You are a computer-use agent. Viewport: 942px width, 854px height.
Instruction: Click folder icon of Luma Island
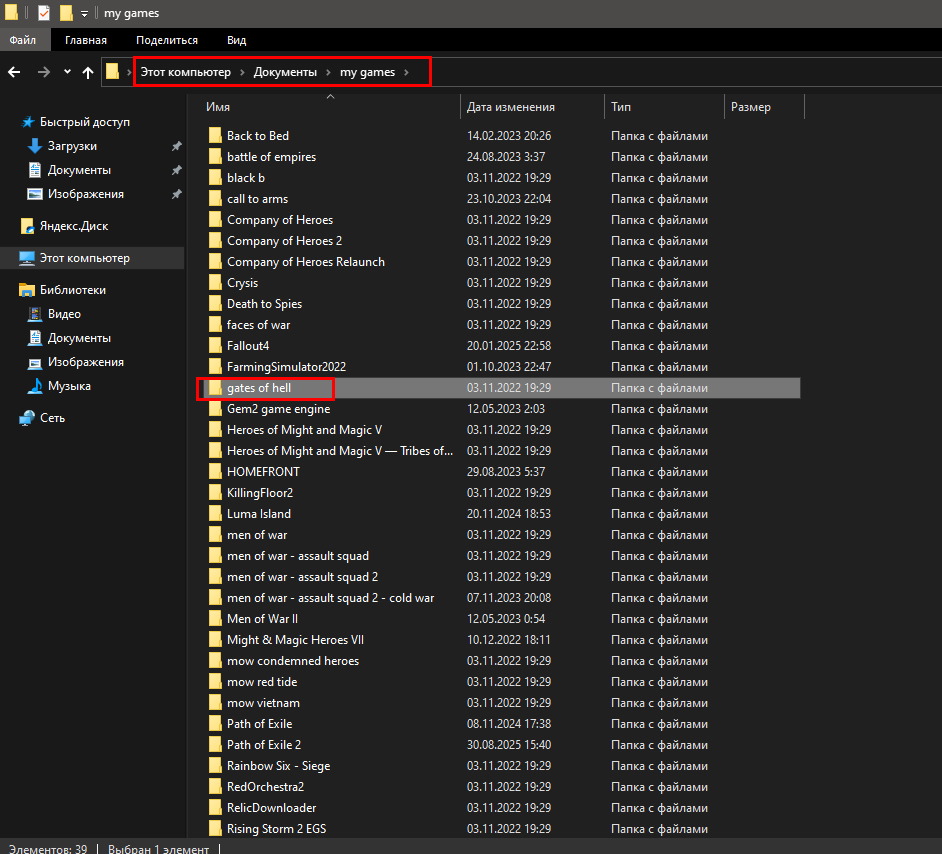[215, 513]
